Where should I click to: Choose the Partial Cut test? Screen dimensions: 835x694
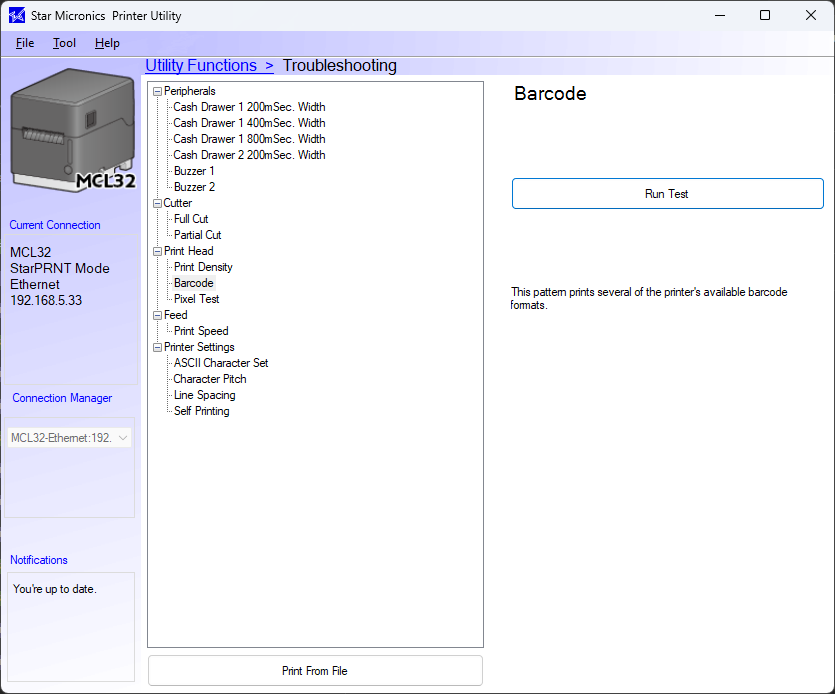tap(197, 235)
